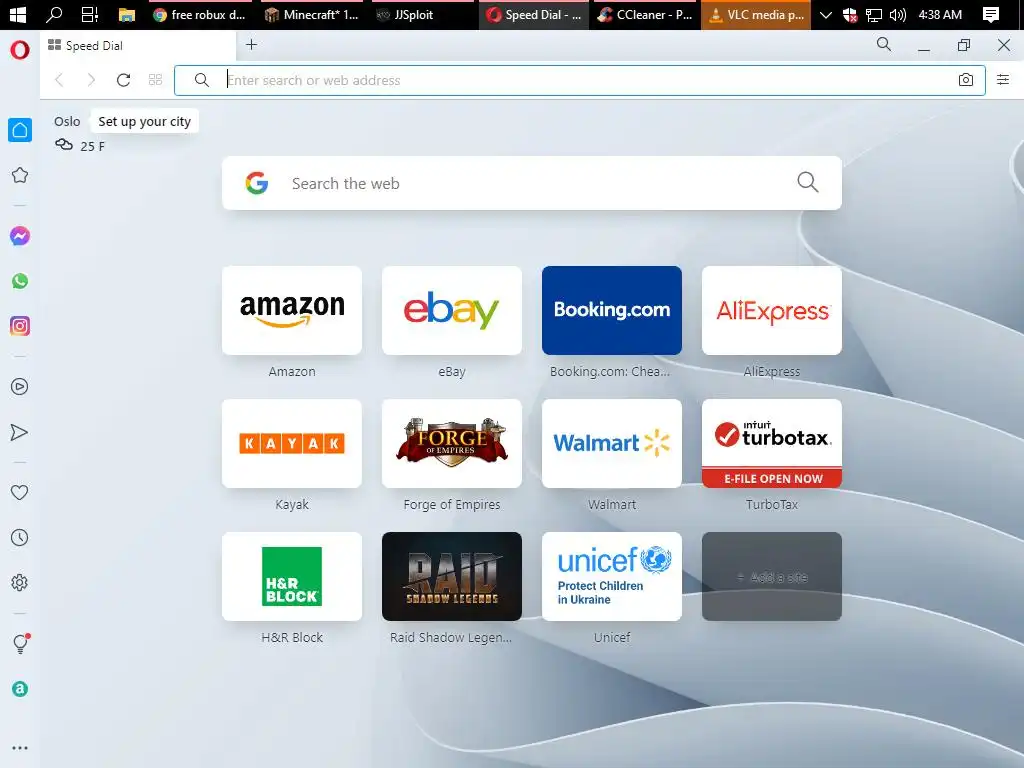Open the Speed Dial grid button
Screen dimensions: 1024x768
point(155,80)
